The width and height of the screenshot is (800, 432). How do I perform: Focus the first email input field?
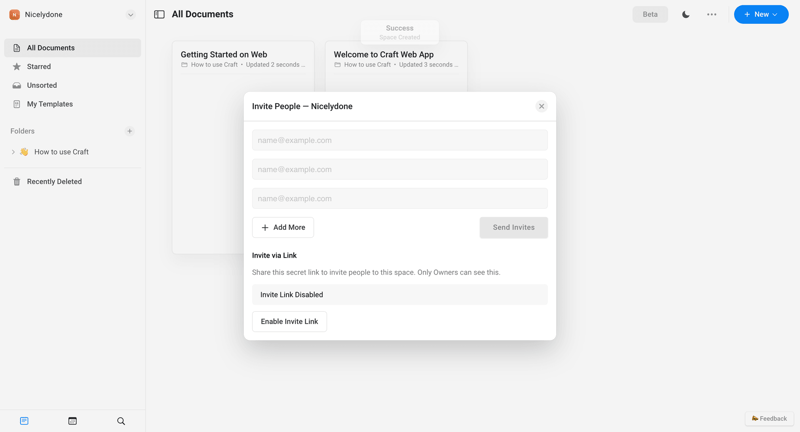pos(399,140)
